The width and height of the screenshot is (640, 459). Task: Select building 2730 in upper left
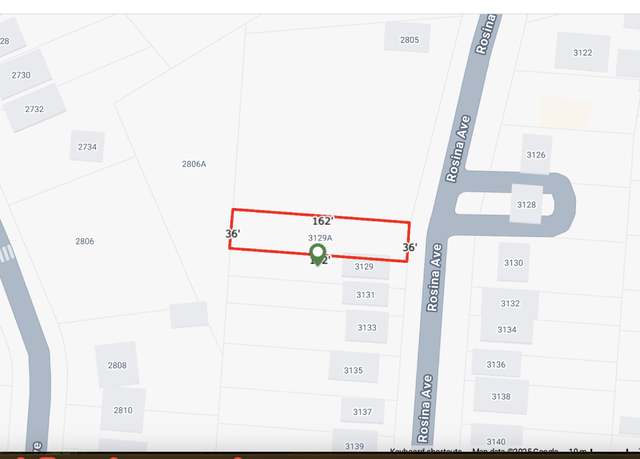pyautogui.click(x=22, y=74)
